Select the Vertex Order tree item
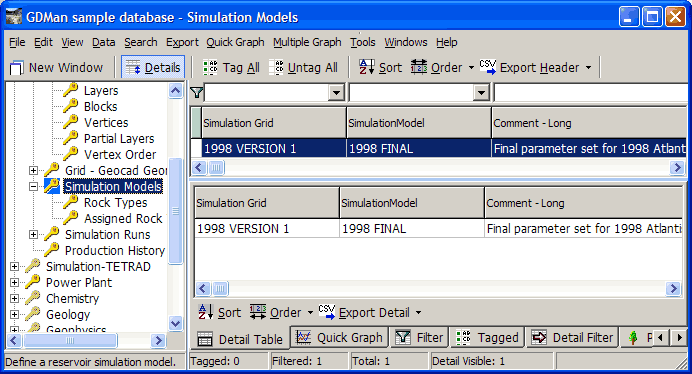 [x=120, y=155]
